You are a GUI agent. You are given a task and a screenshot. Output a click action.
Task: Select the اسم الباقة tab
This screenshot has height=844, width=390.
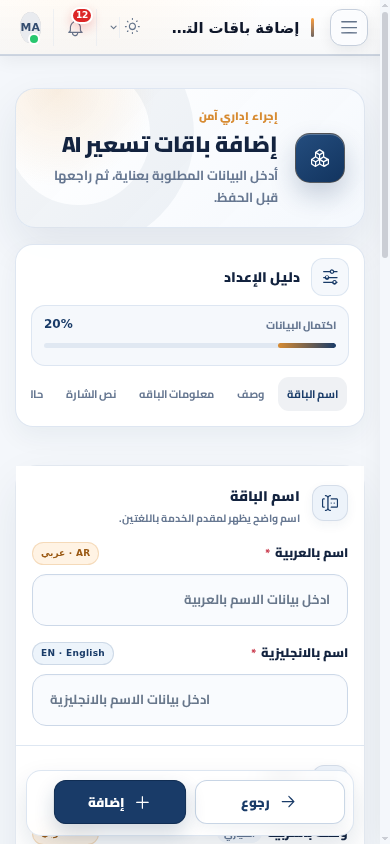pyautogui.click(x=313, y=395)
